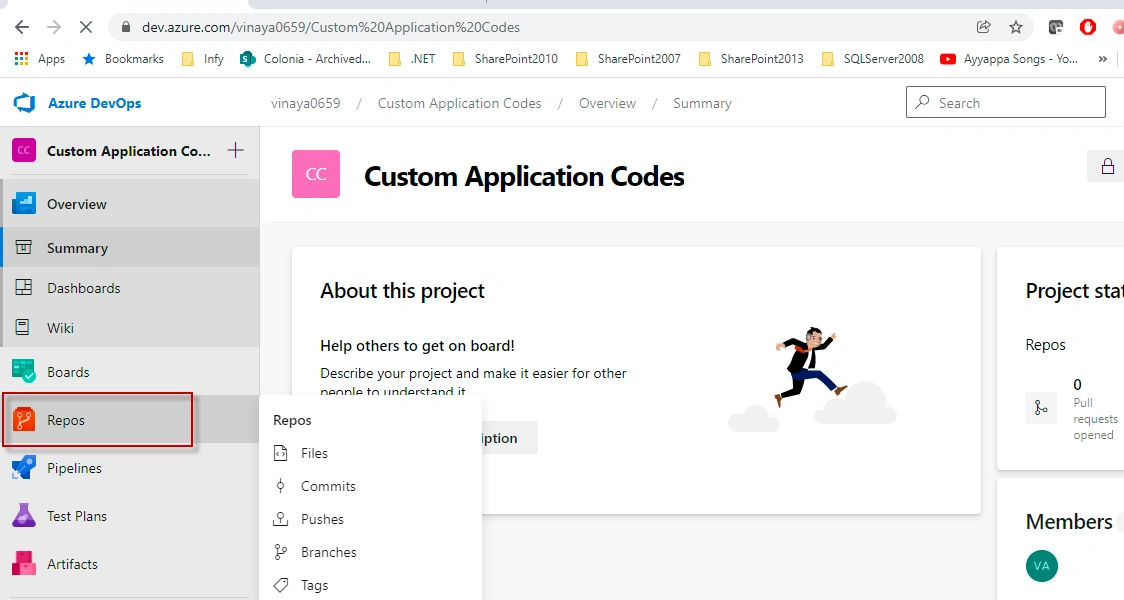The height and width of the screenshot is (600, 1124).
Task: Open the Ayyappa Songs YouTube bookmark
Action: (x=1009, y=59)
